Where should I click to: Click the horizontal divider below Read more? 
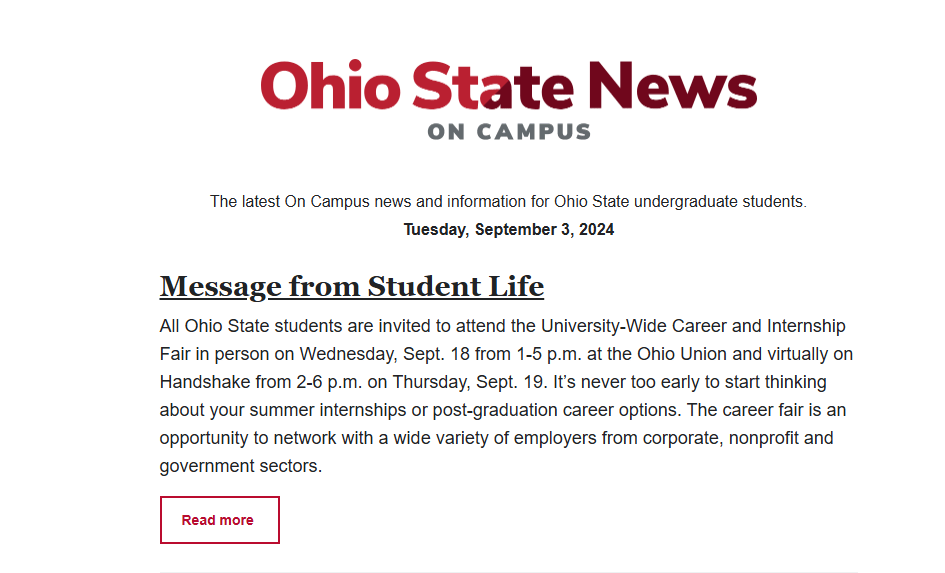(x=508, y=572)
